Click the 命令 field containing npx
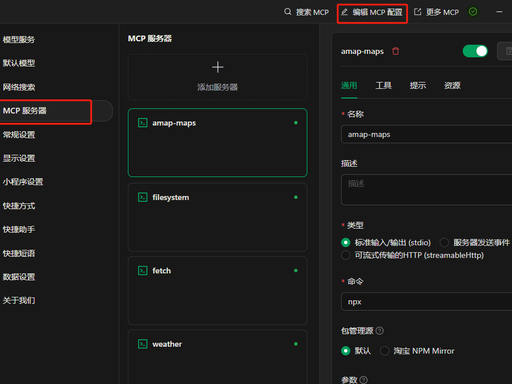512x384 pixels. 426,302
